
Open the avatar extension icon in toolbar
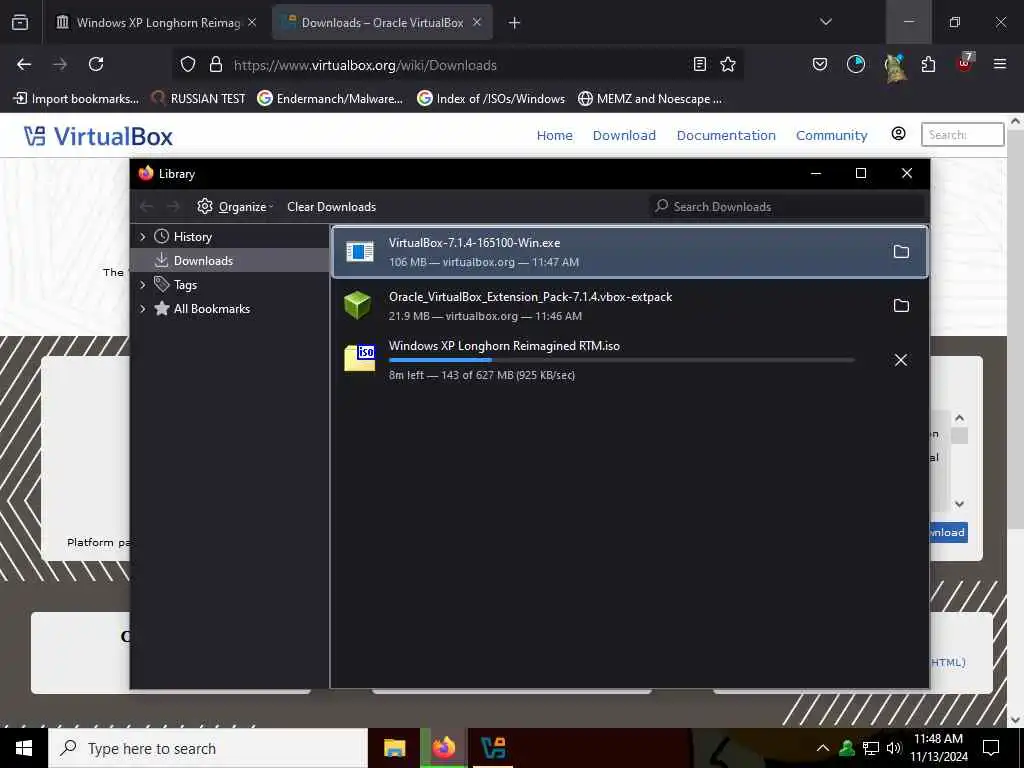(893, 65)
